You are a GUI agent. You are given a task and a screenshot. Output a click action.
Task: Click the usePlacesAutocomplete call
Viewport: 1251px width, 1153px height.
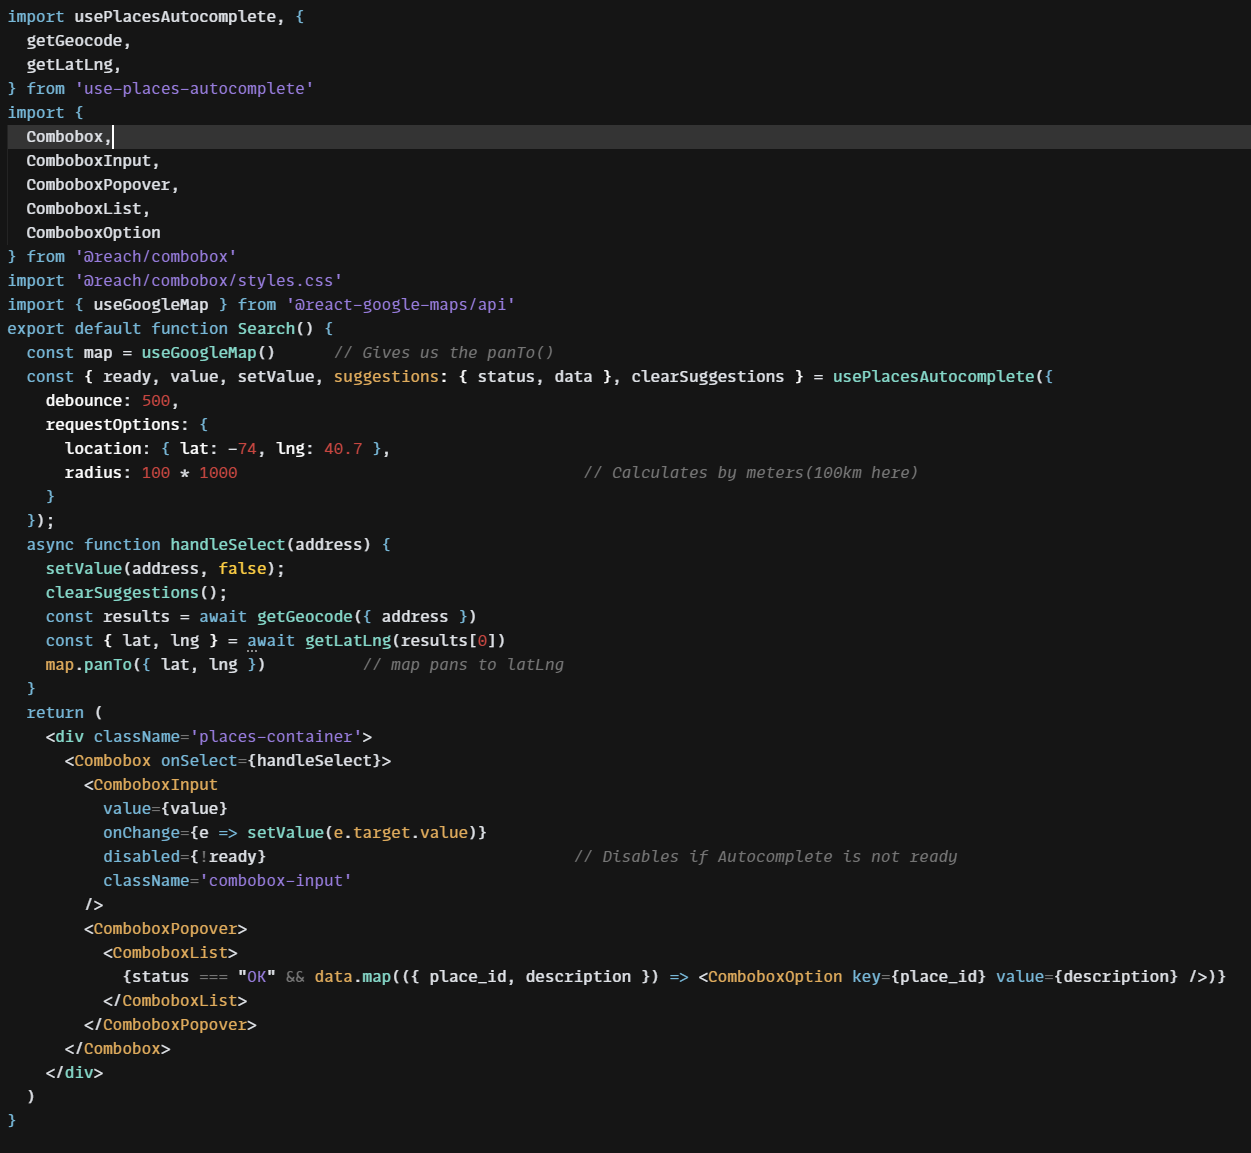point(934,377)
